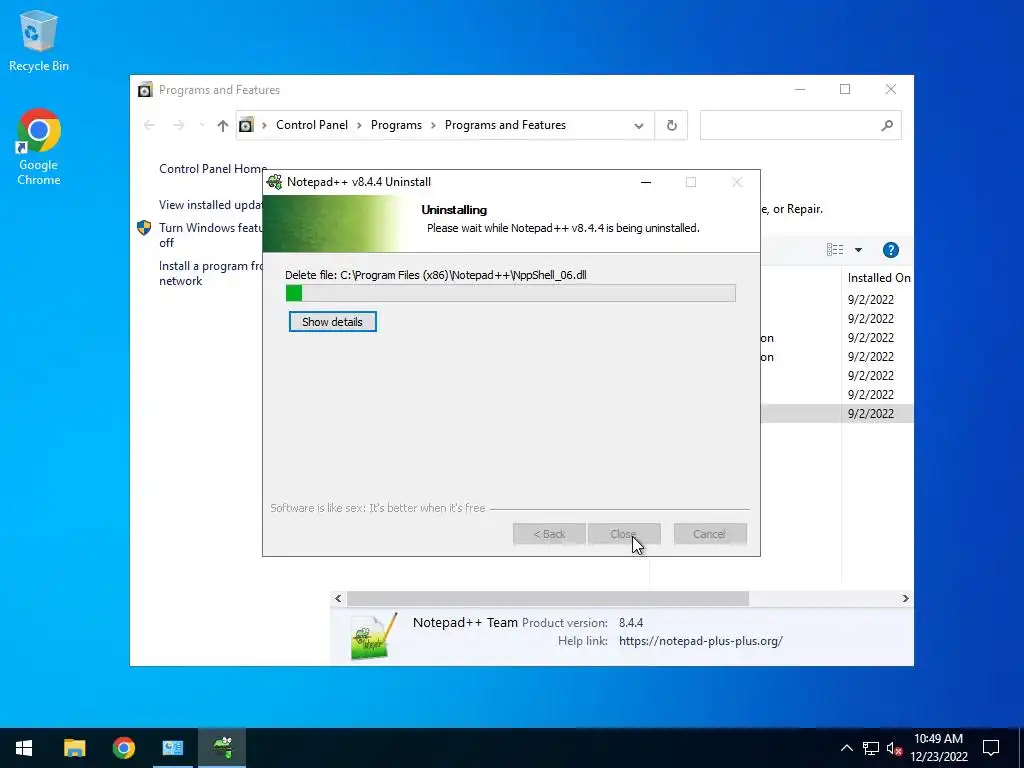
Task: Open recent locations dropdown in Programs and Features
Action: tap(202, 125)
